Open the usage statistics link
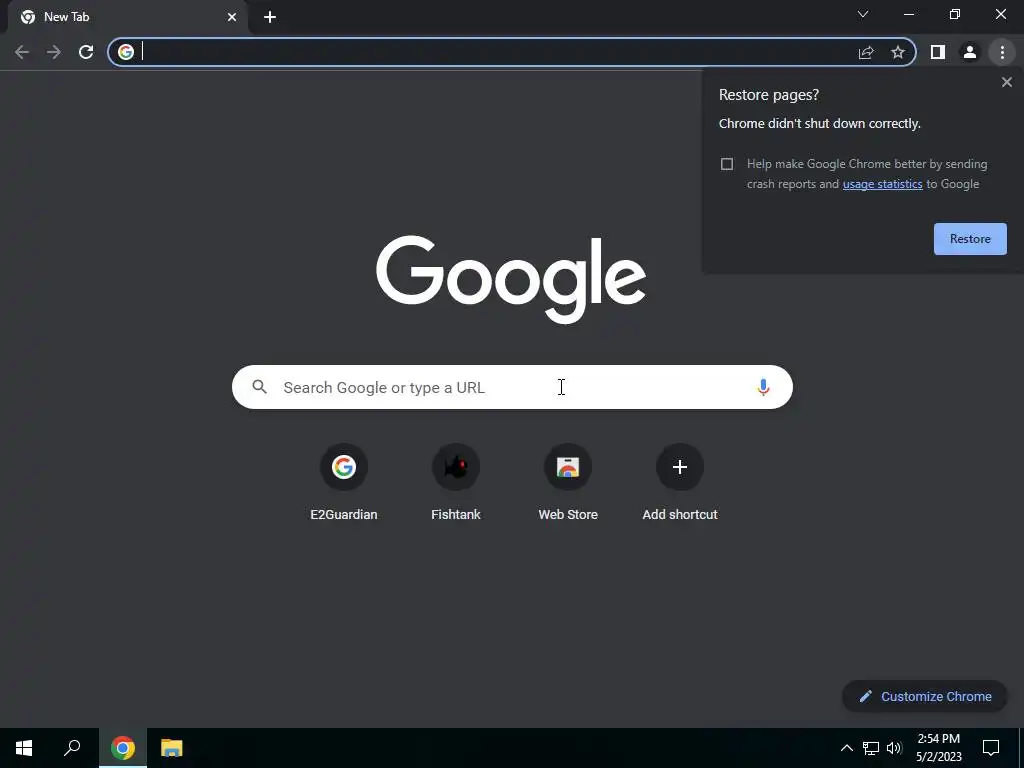1024x768 pixels. (x=882, y=184)
